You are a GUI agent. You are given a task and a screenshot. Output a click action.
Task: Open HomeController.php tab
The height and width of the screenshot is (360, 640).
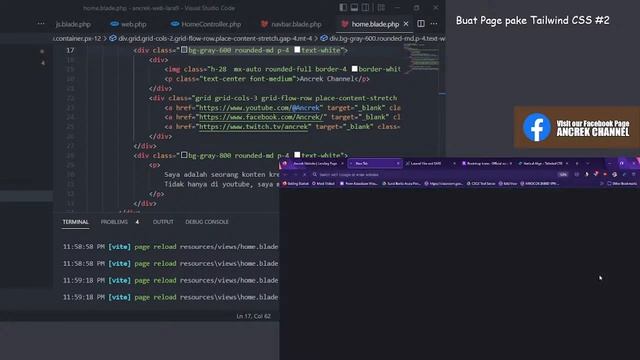point(206,24)
